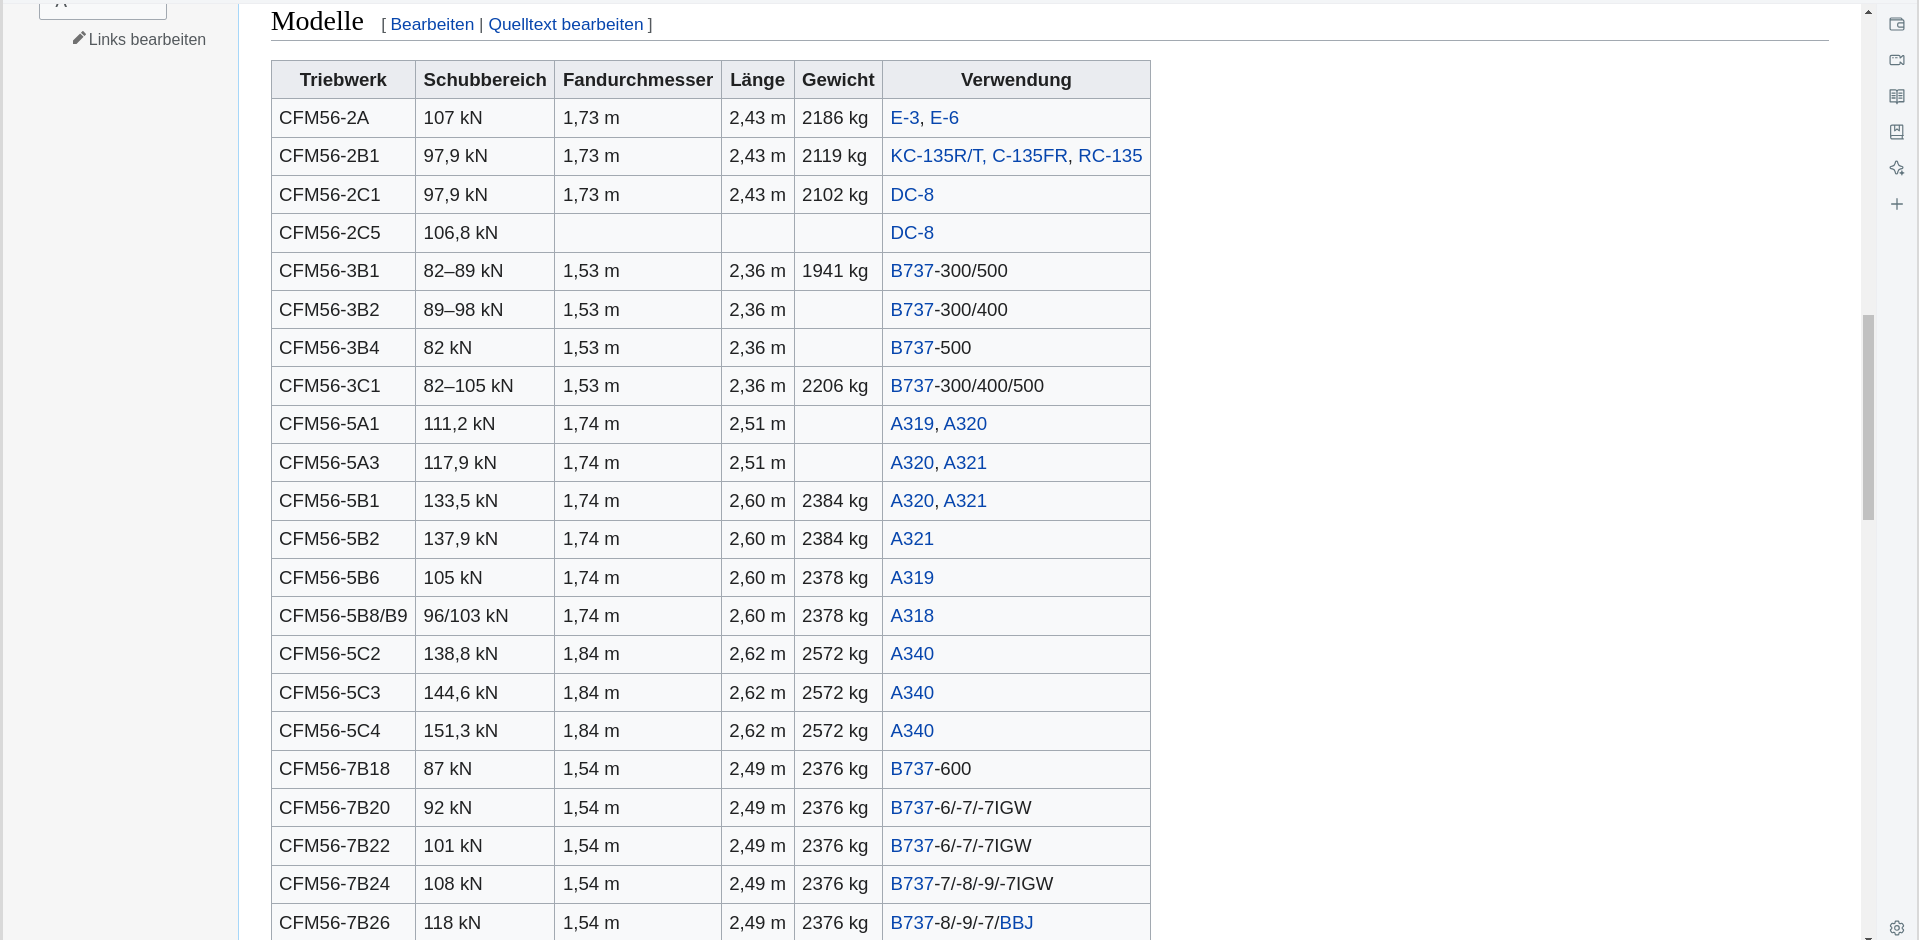The image size is (1919, 940).
Task: Click the Modelle section heading
Action: 317,21
